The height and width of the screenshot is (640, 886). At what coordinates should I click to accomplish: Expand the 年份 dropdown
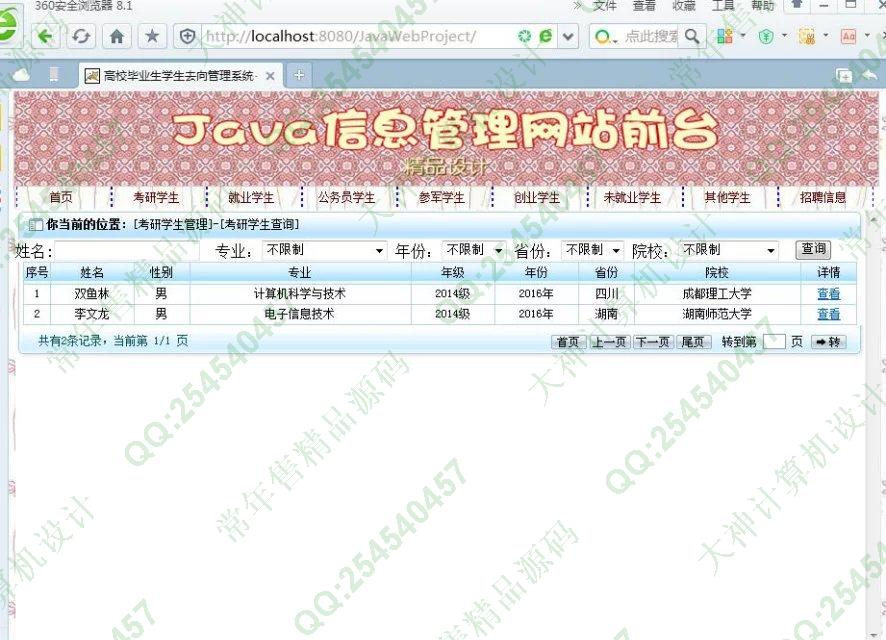click(x=474, y=250)
